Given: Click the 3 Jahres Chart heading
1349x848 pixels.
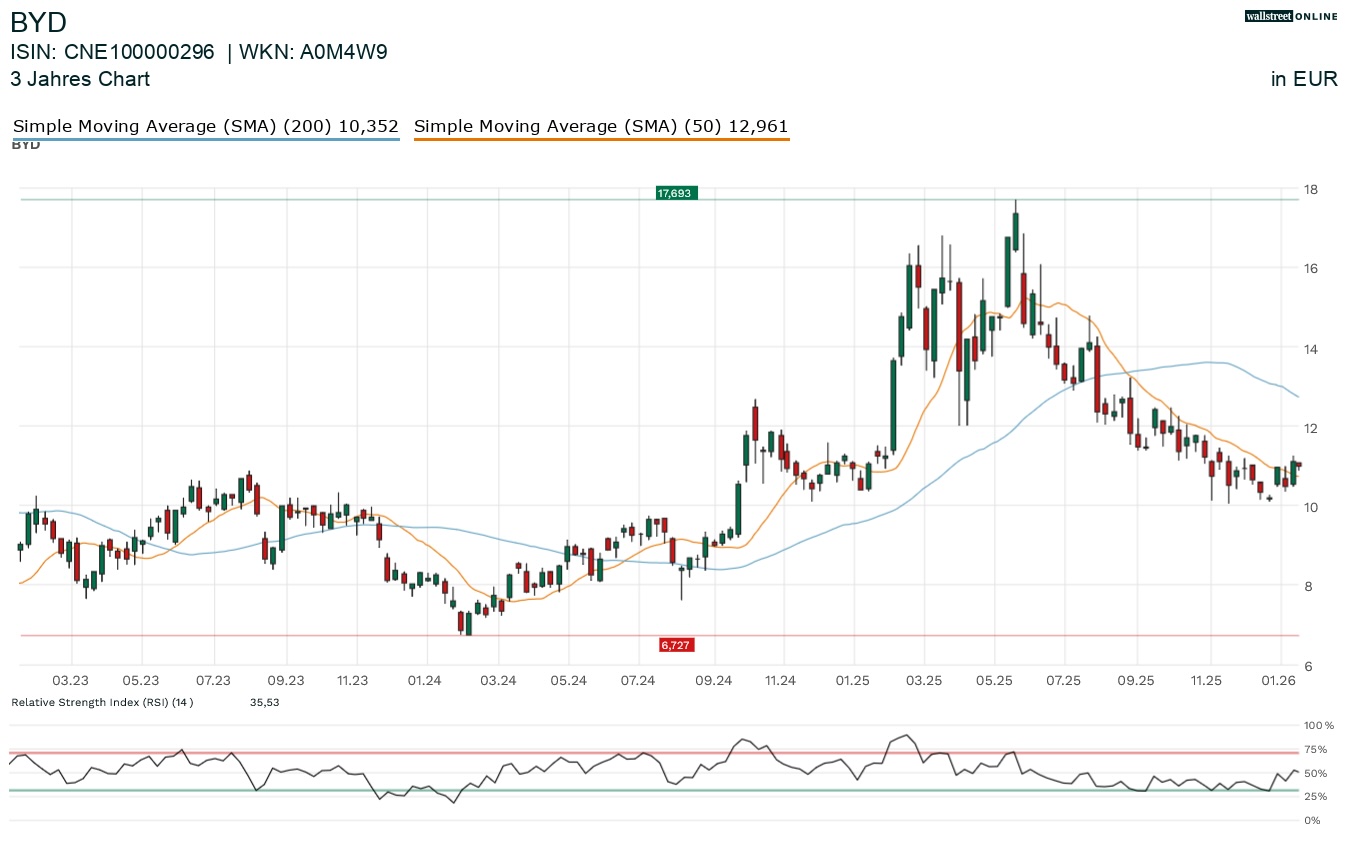Looking at the screenshot, I should (x=80, y=79).
